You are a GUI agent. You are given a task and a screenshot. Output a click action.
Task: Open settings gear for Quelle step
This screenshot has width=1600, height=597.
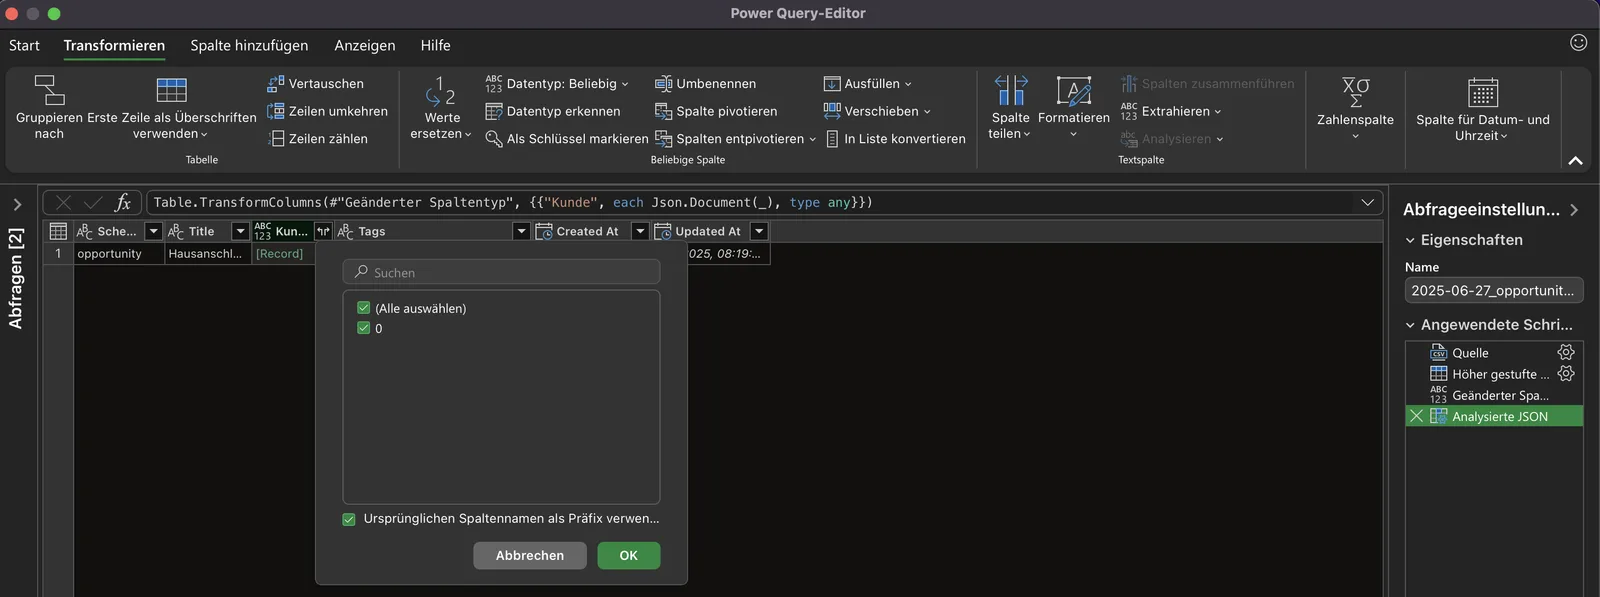pyautogui.click(x=1566, y=352)
